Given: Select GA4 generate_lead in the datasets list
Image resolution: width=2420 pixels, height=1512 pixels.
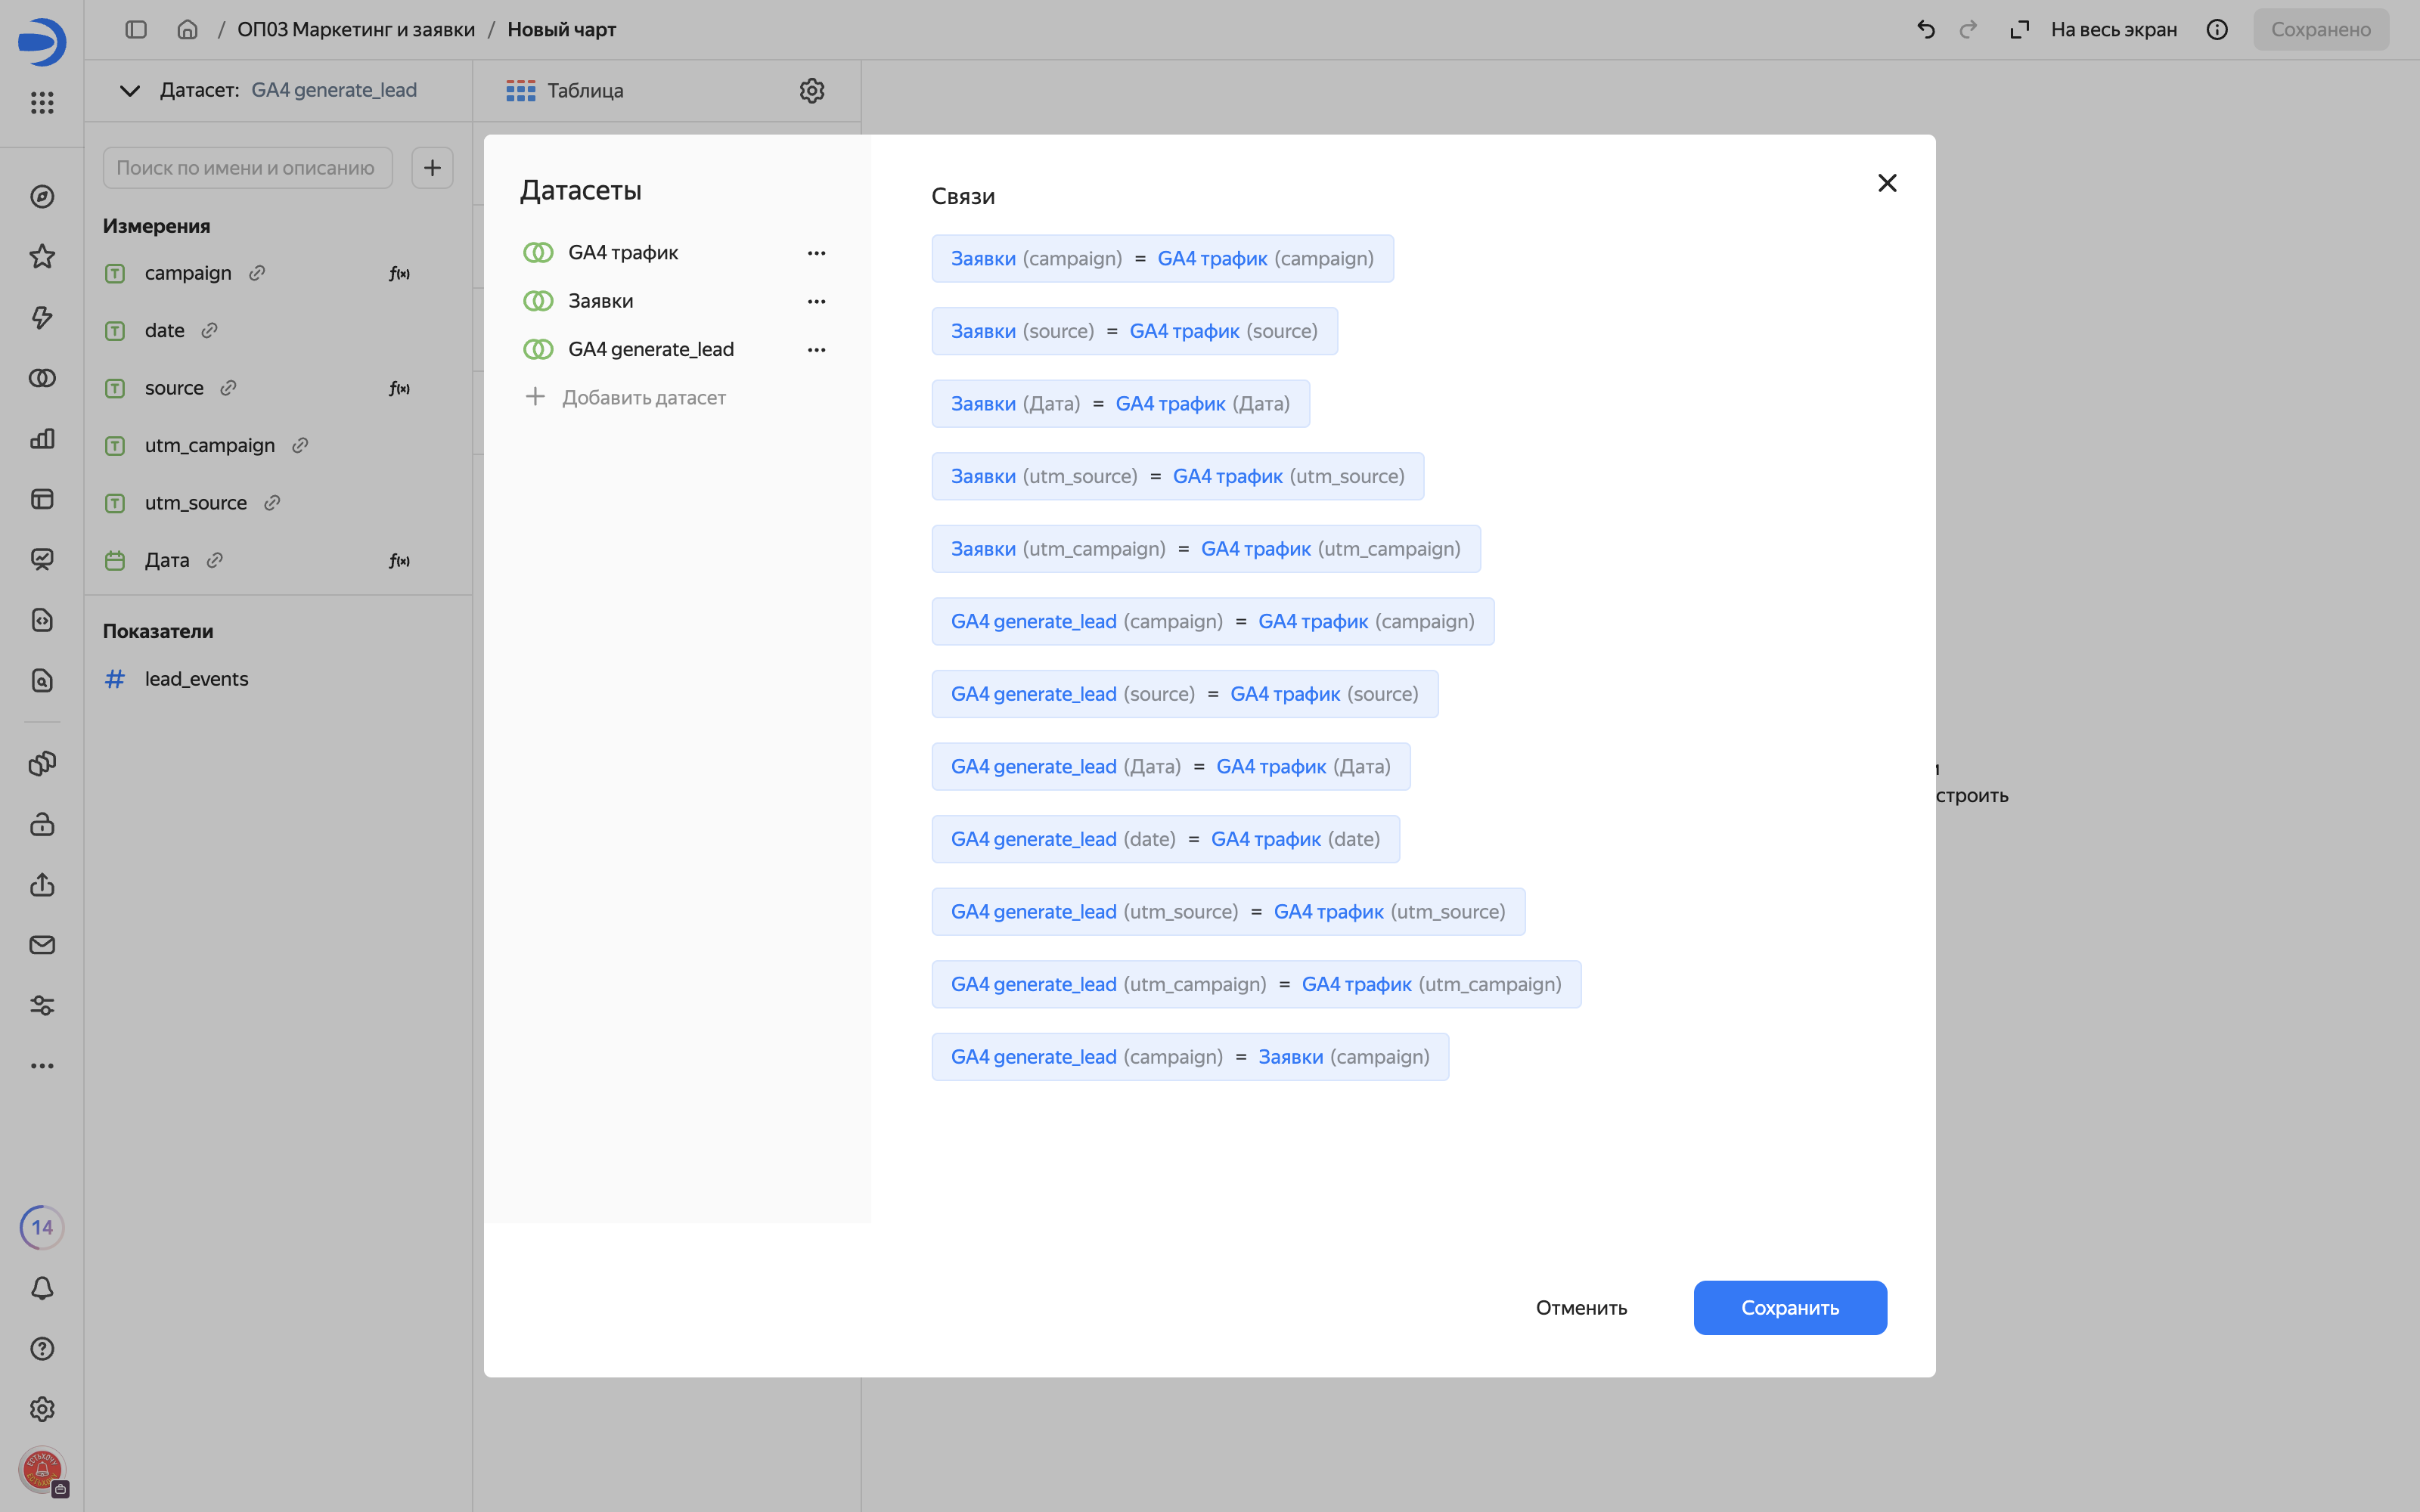Looking at the screenshot, I should pos(650,349).
